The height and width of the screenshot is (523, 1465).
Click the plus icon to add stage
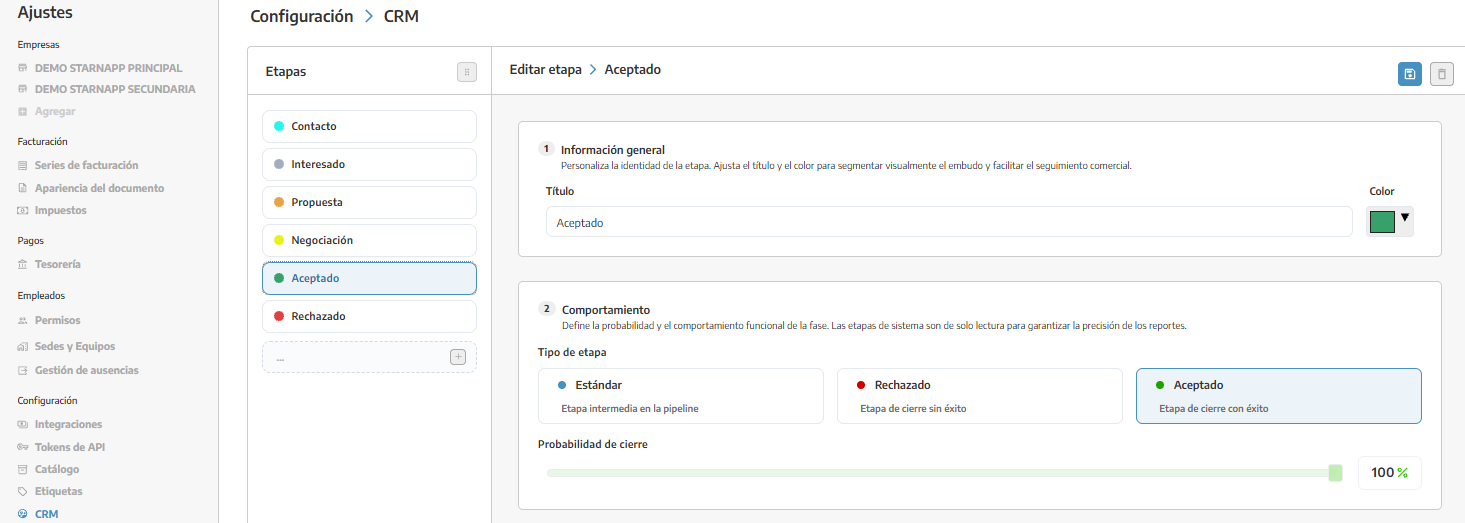[458, 357]
